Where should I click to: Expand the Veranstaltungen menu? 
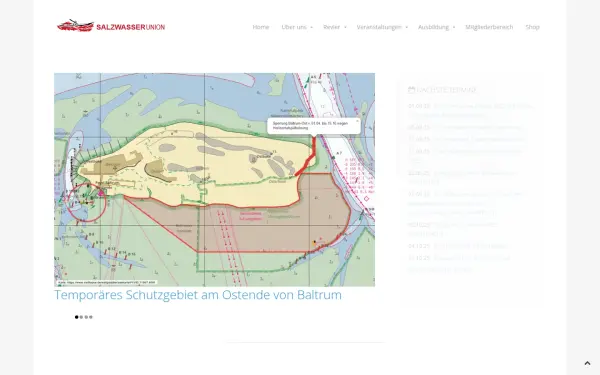pyautogui.click(x=382, y=27)
